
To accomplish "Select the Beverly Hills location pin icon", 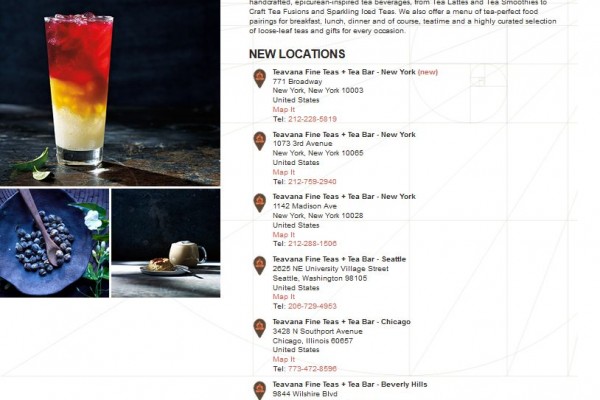I will [260, 390].
